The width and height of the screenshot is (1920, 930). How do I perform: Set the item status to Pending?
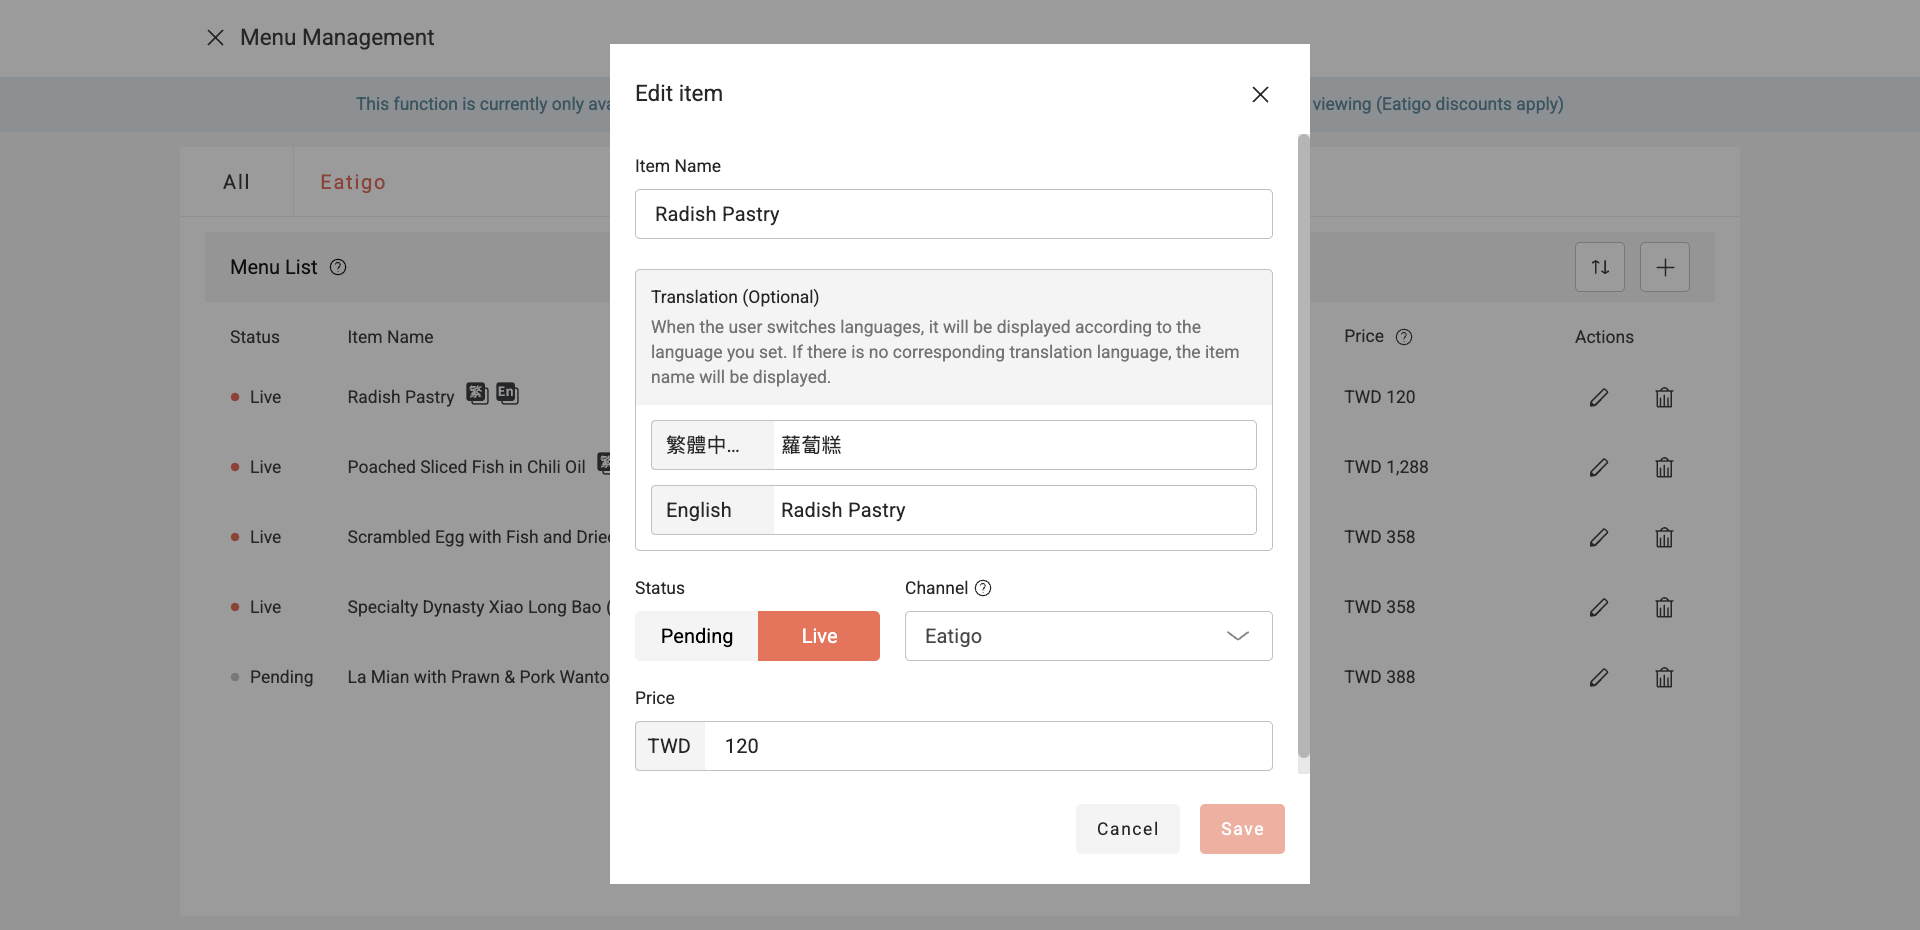coord(696,636)
